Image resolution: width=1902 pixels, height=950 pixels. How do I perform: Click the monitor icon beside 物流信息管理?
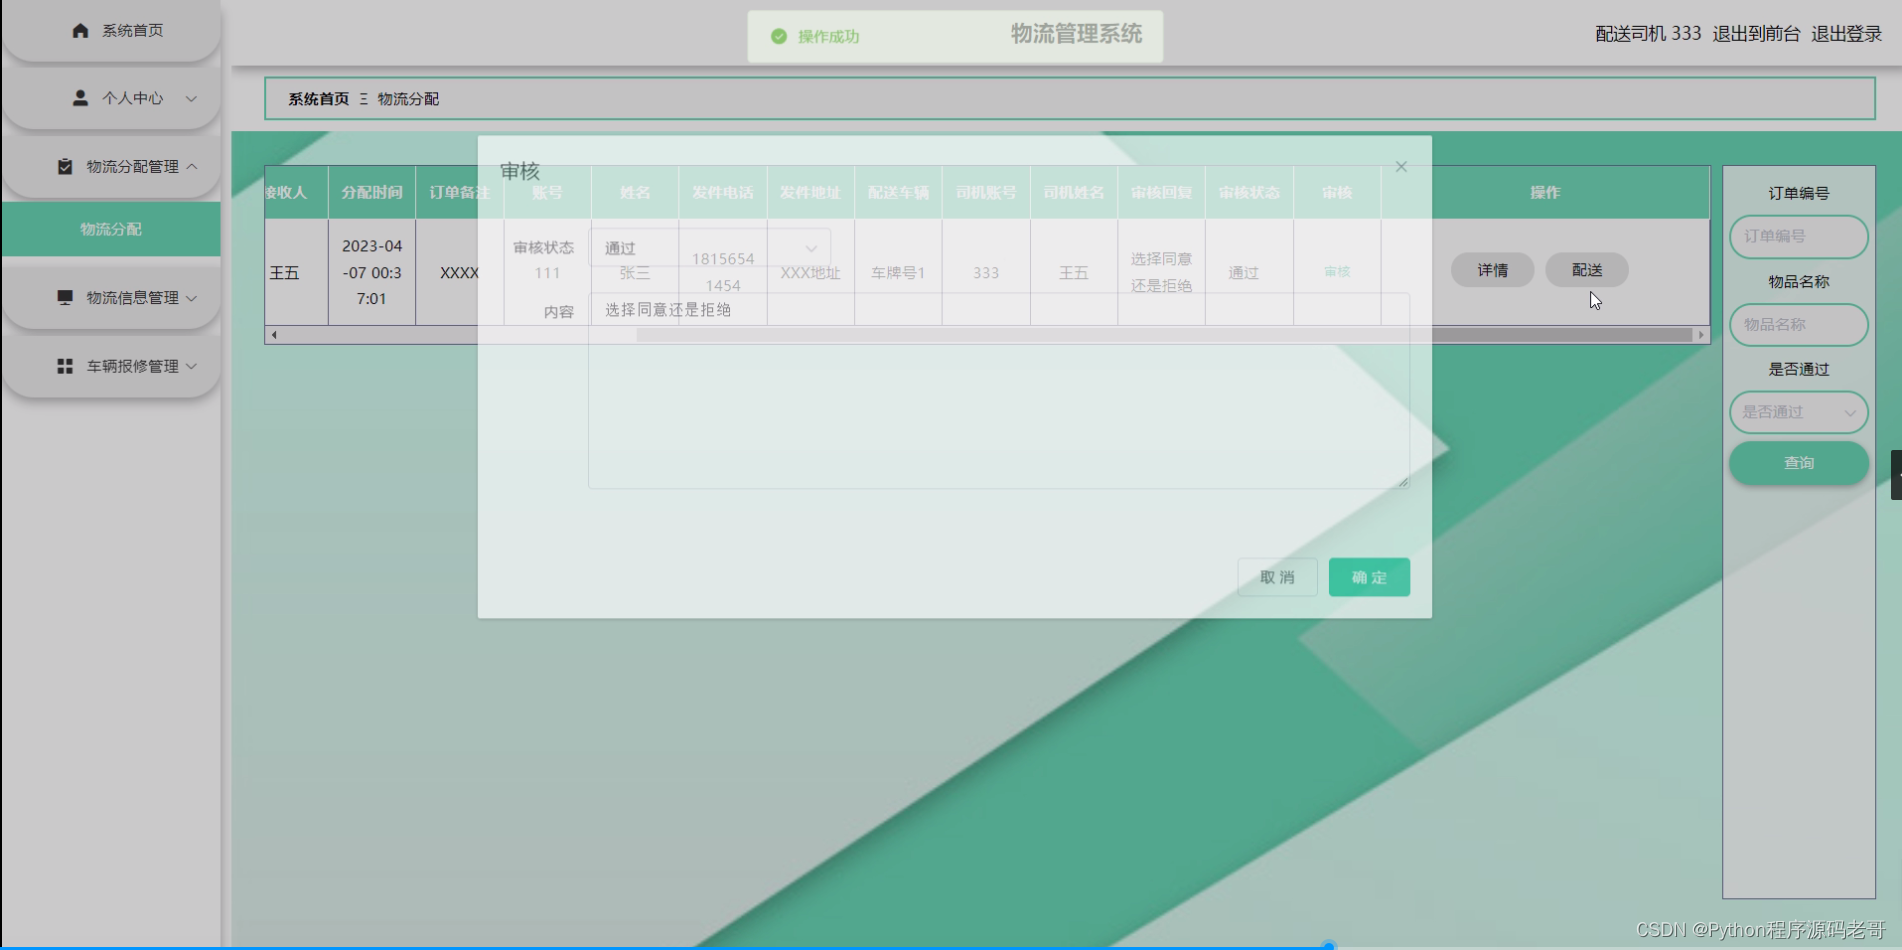tap(65, 298)
